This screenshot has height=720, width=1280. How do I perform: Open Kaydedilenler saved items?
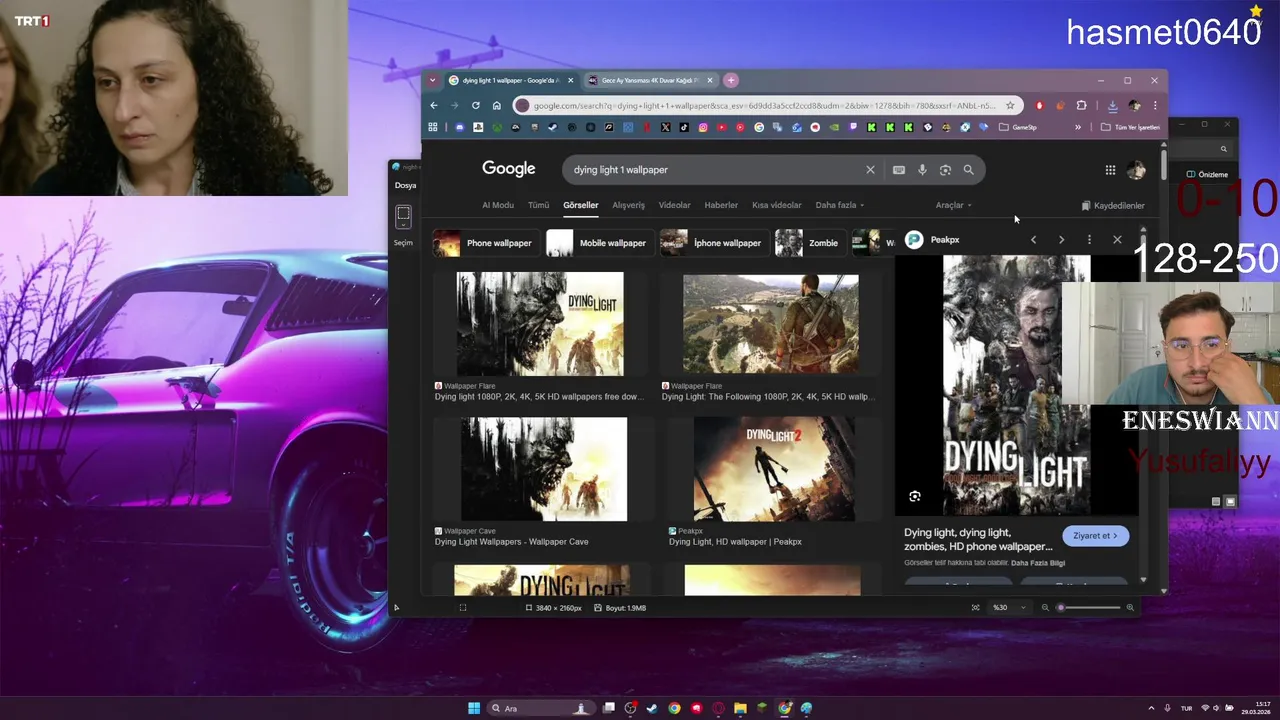pyautogui.click(x=1113, y=205)
